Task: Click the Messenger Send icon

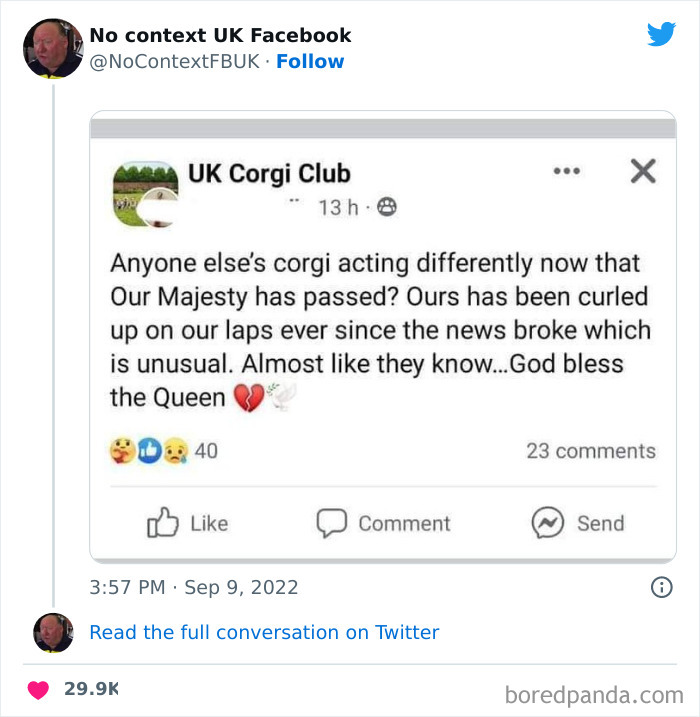Action: [547, 523]
